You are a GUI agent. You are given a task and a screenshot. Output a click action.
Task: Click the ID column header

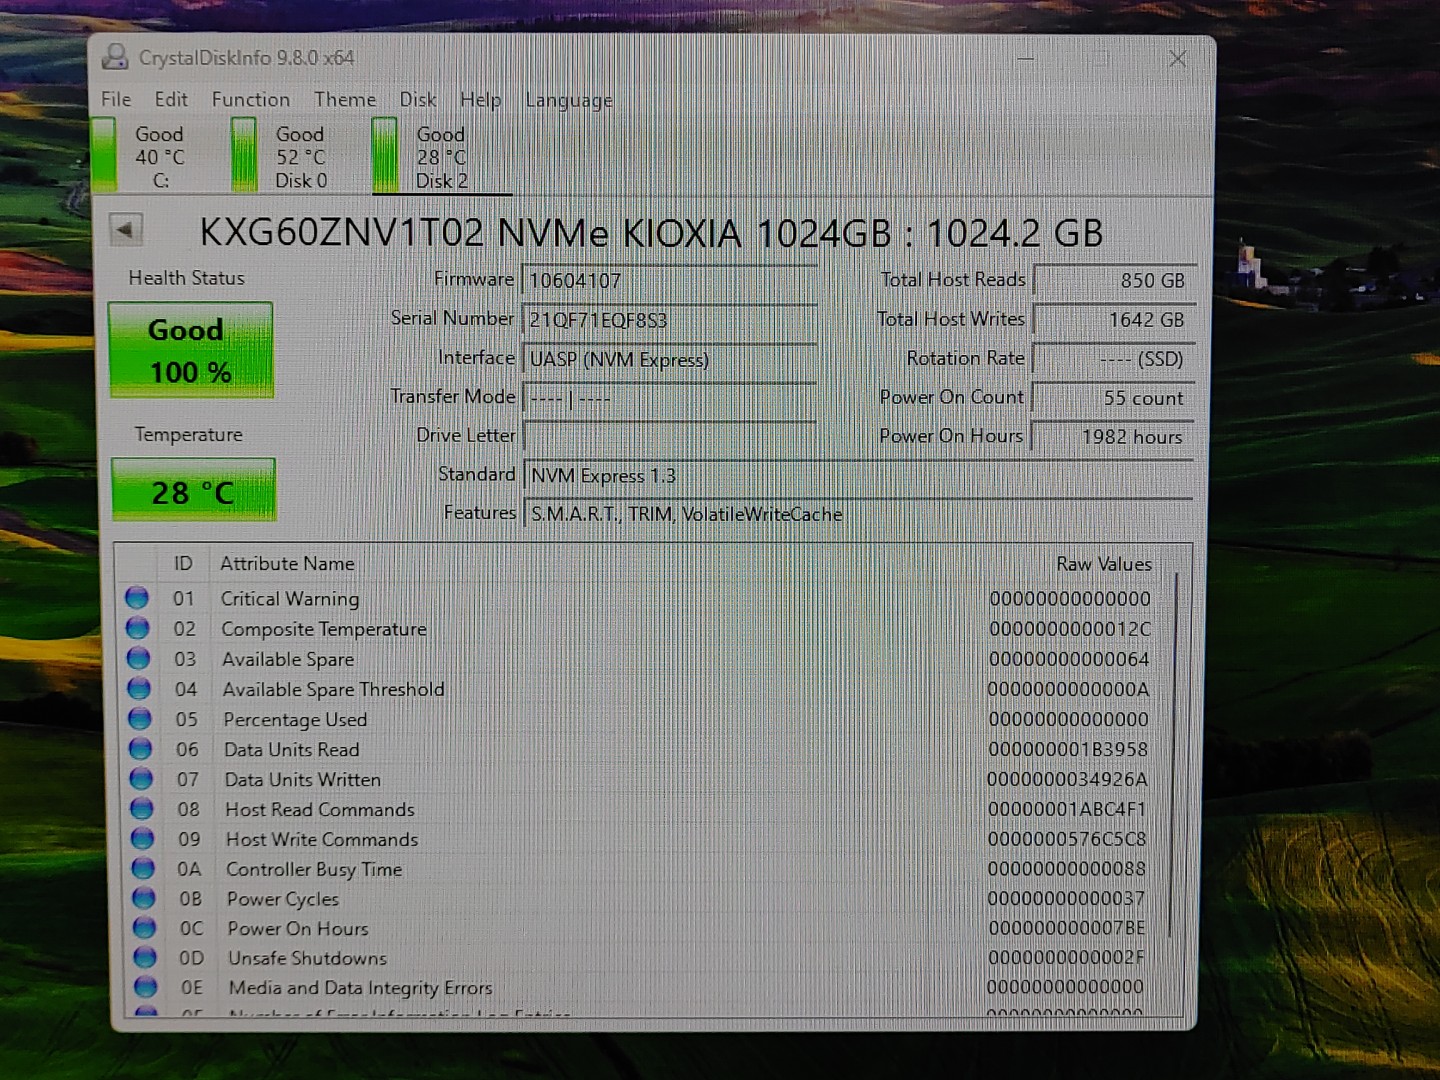pyautogui.click(x=183, y=563)
